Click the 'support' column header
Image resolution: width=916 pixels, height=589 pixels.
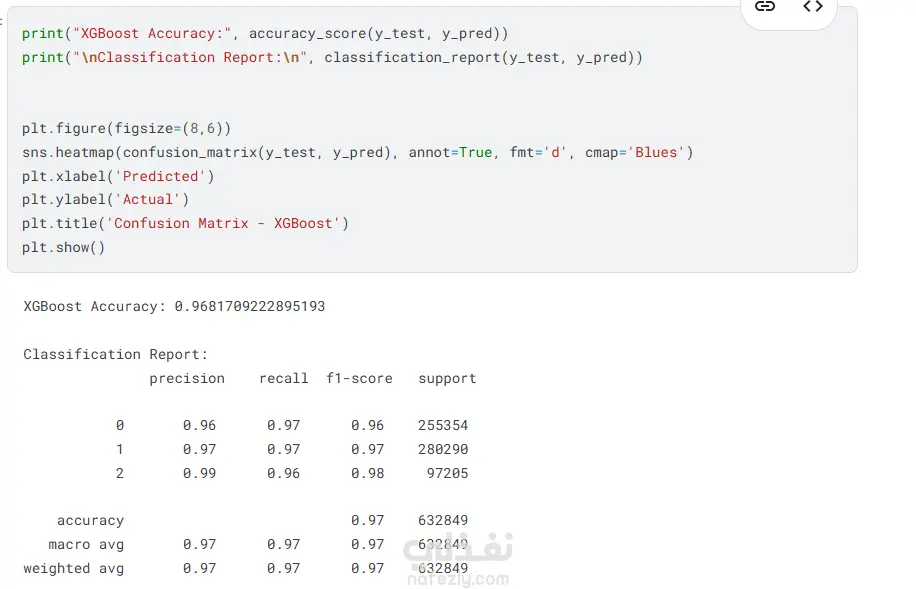click(x=447, y=379)
